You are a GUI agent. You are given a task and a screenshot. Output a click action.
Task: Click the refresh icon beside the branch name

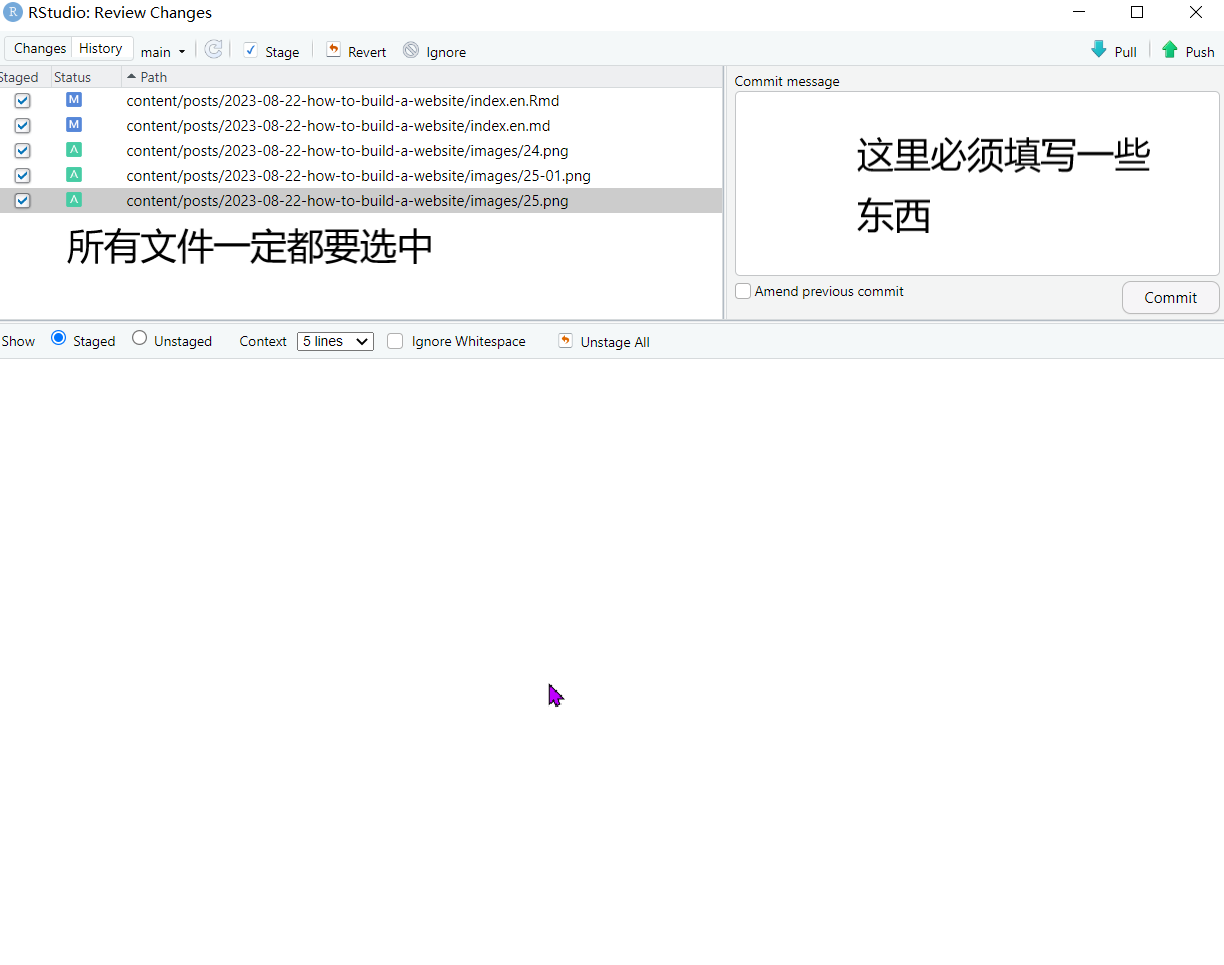point(213,50)
